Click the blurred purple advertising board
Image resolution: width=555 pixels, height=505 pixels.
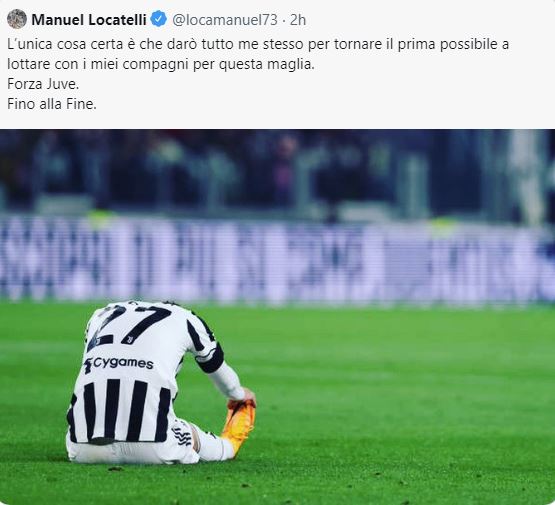coord(278,258)
